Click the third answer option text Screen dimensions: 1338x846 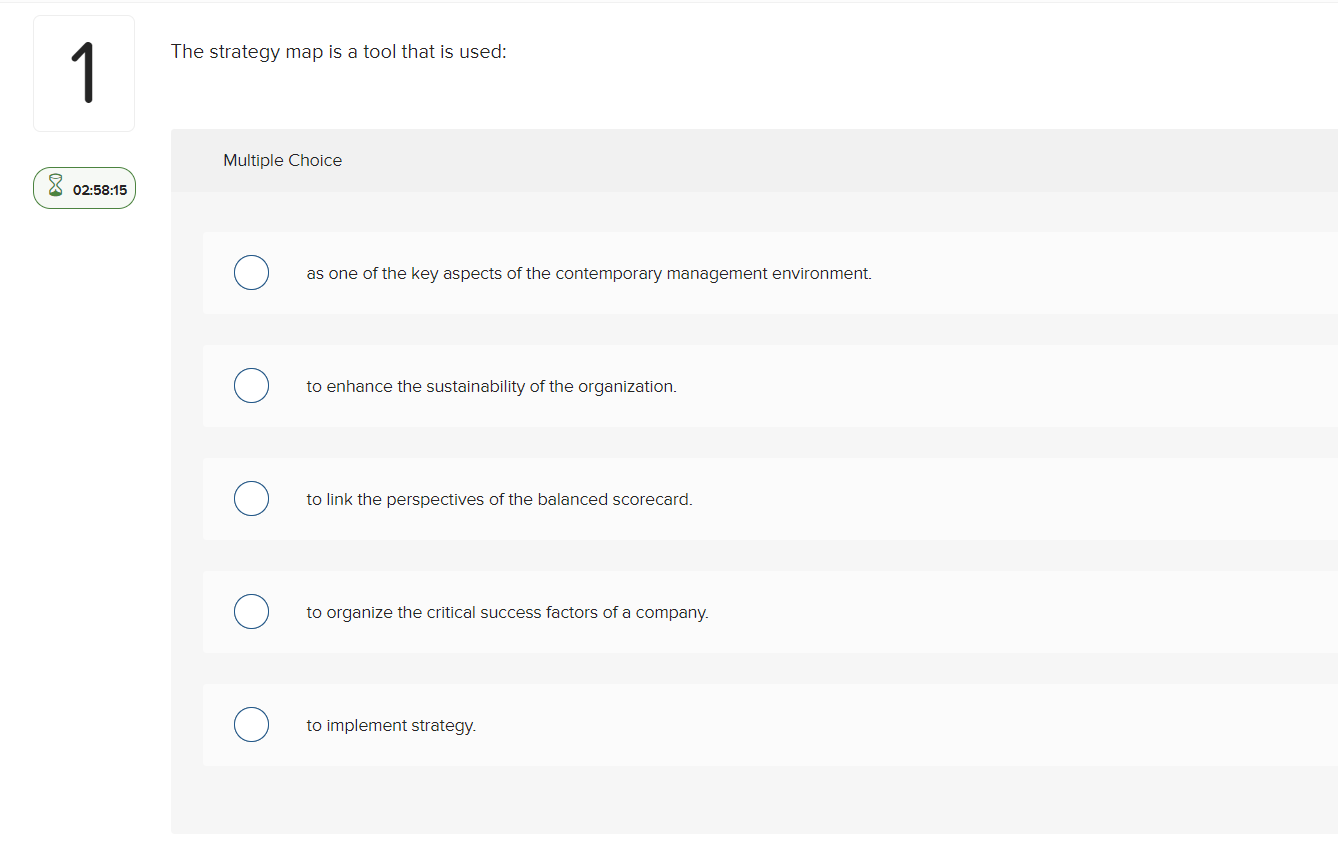(x=499, y=498)
